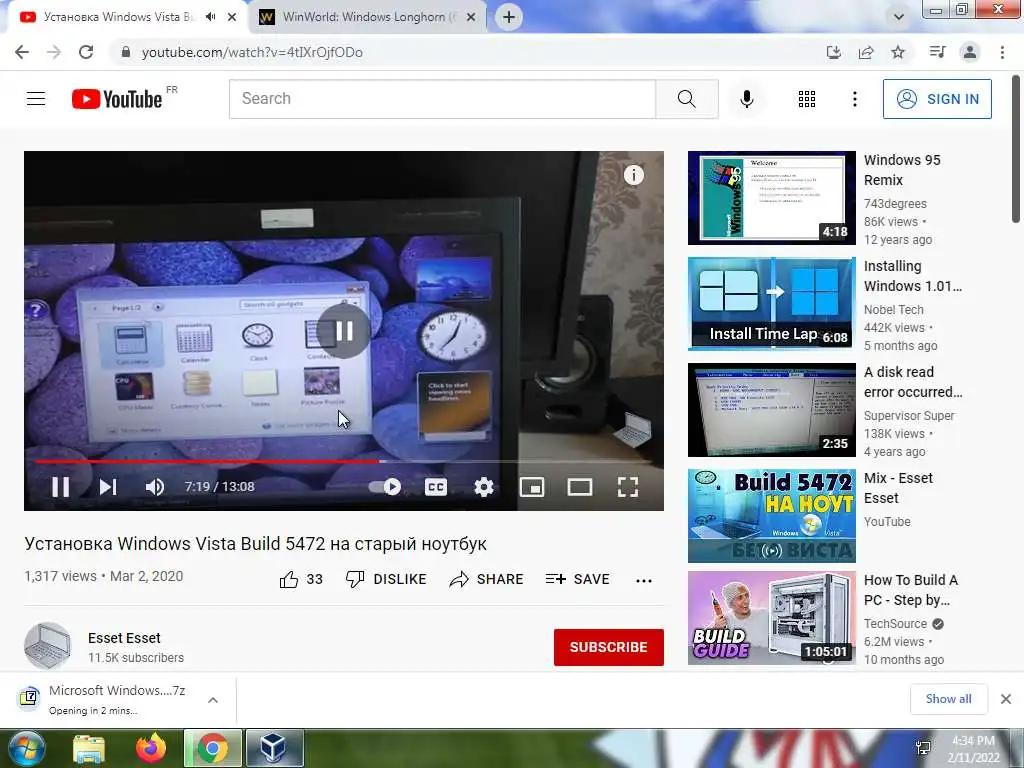Open Windows Explorer from the taskbar
Viewport: 1024px width, 768px height.
[x=89, y=749]
